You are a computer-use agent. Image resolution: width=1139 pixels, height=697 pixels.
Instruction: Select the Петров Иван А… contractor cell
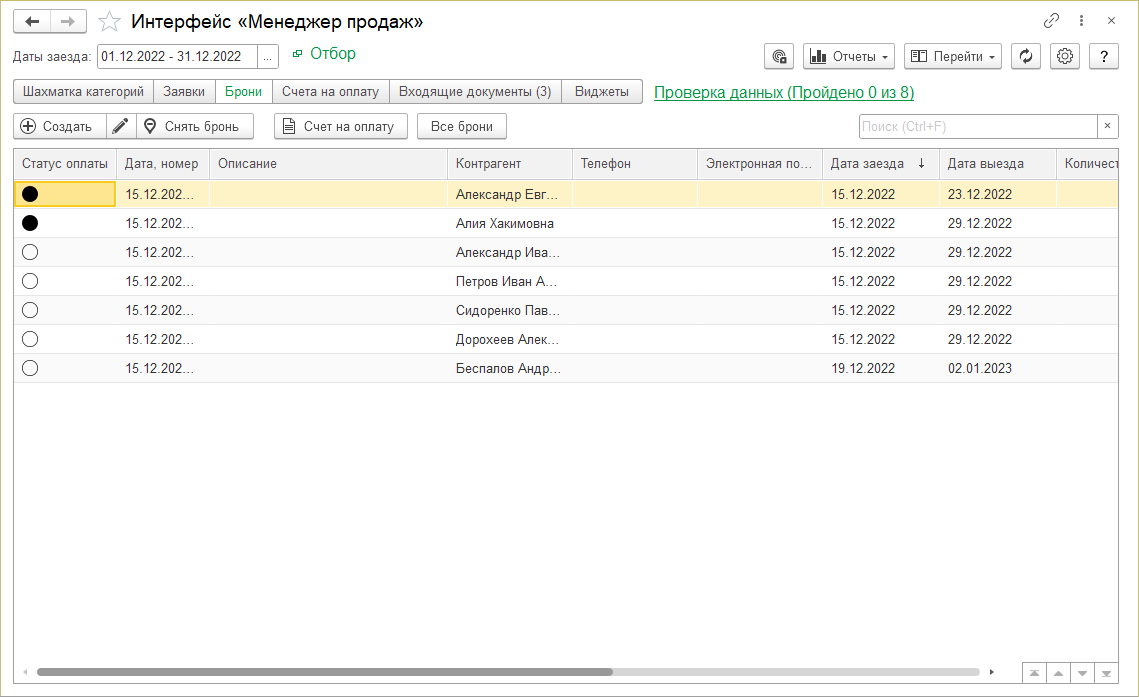coord(509,281)
